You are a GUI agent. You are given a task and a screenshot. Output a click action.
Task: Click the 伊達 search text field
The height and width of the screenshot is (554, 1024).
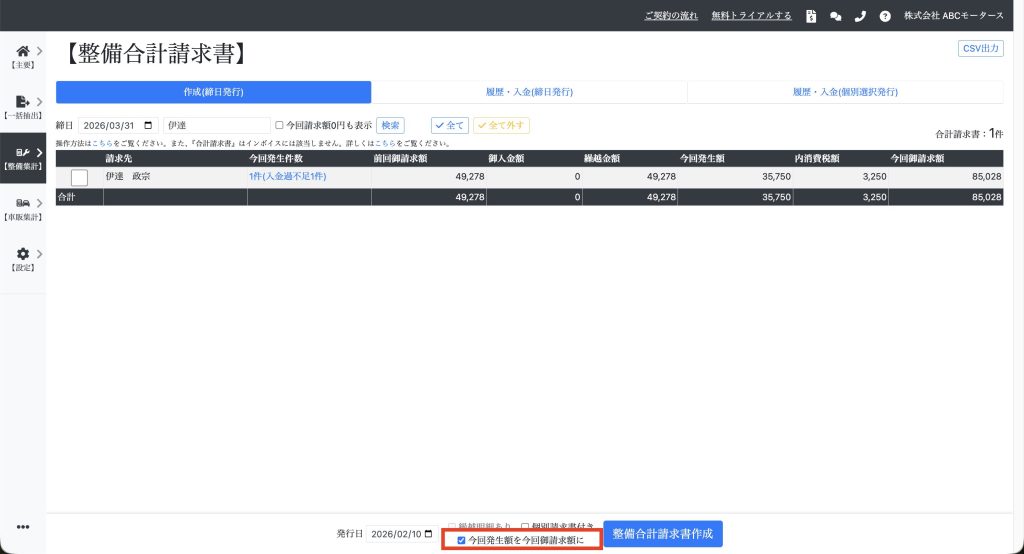[x=216, y=126]
